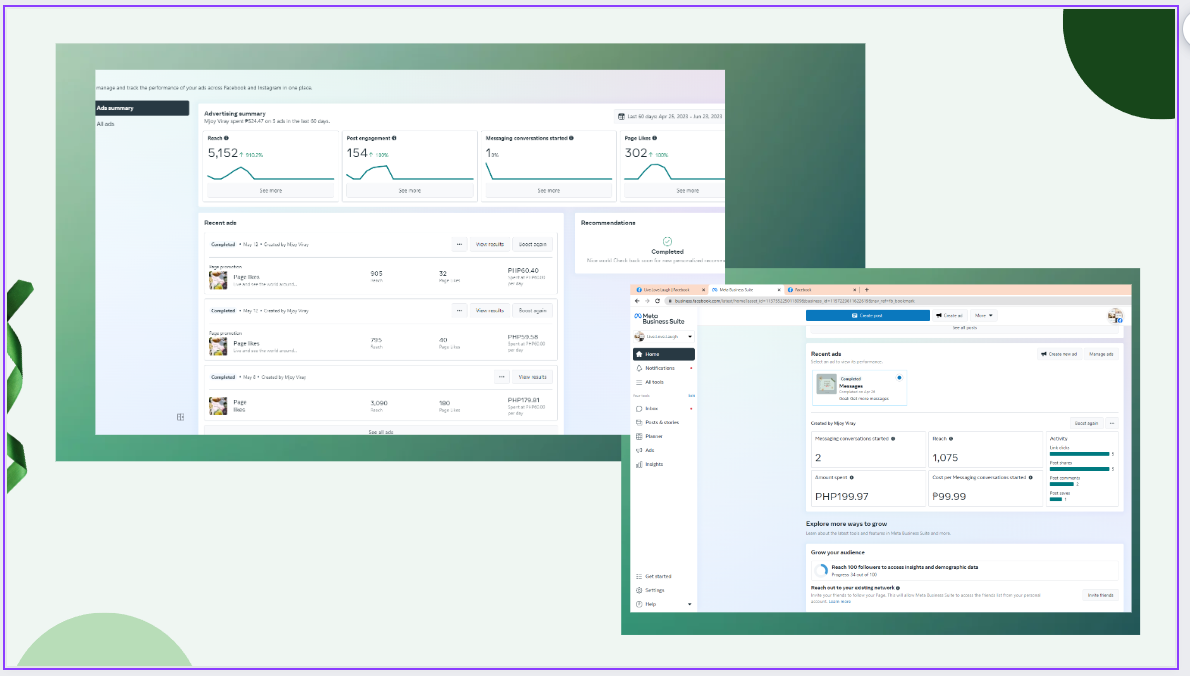This screenshot has width=1190, height=676.
Task: Switch to the third Facebook browser tab
Action: [822, 290]
